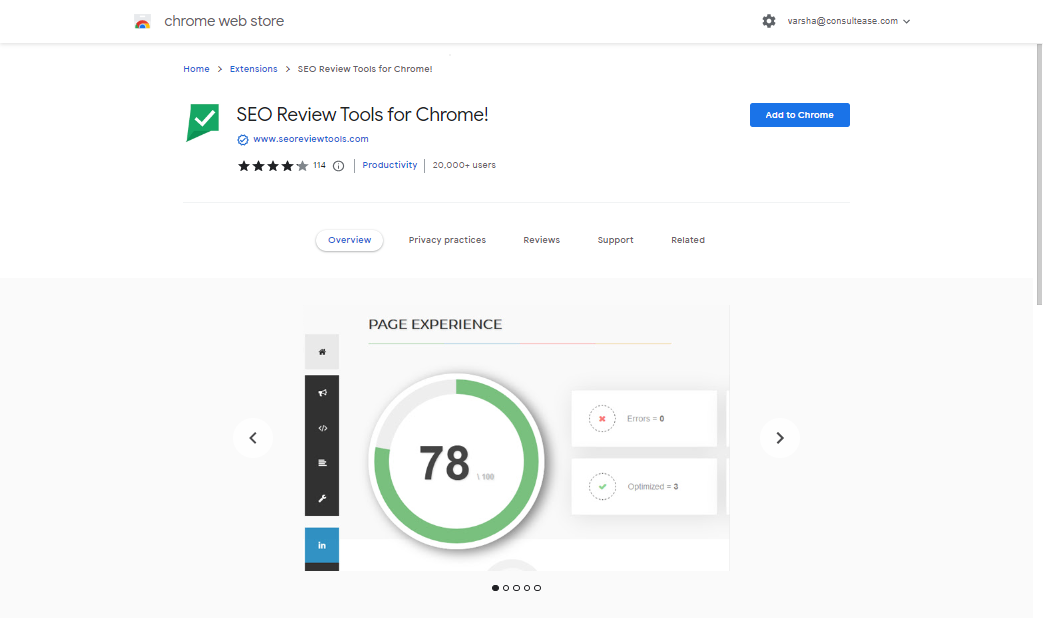Click the star rating icons
The image size is (1043, 640).
pyautogui.click(x=273, y=166)
